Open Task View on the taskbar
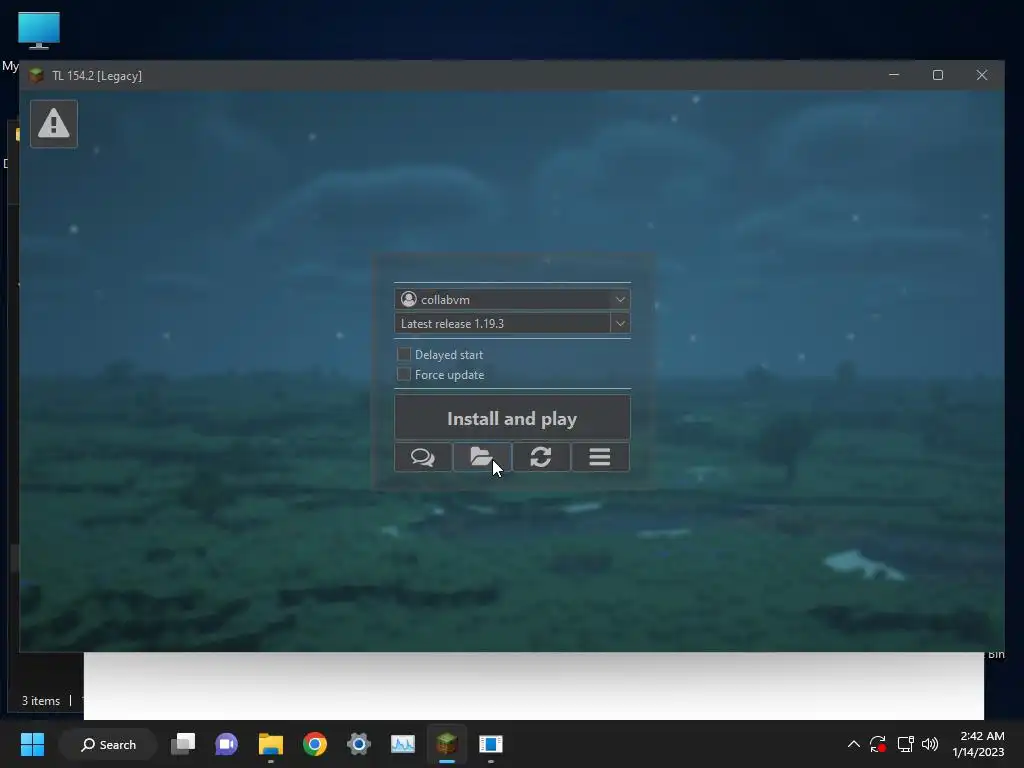1024x768 pixels. pyautogui.click(x=183, y=744)
